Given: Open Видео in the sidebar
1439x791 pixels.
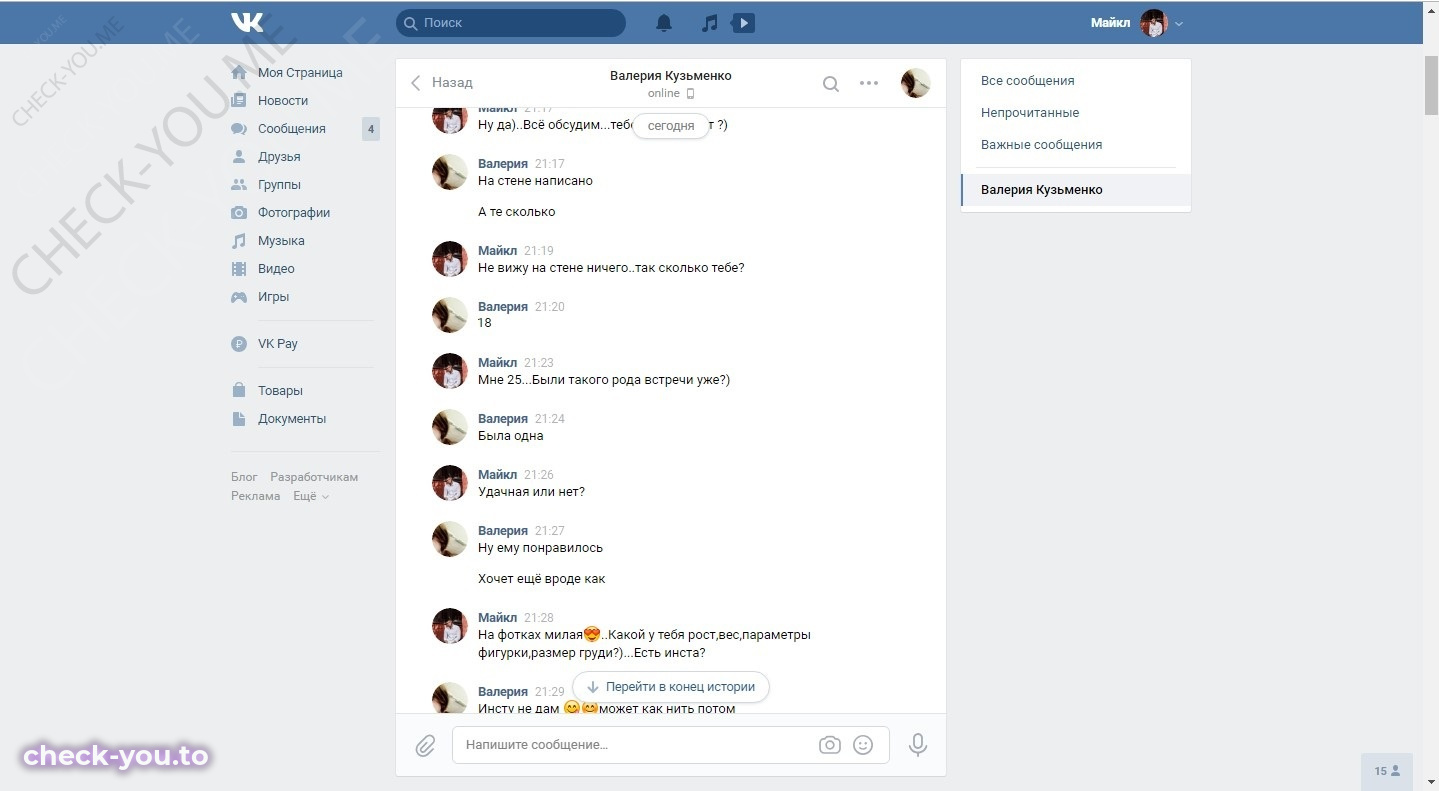Looking at the screenshot, I should (276, 269).
